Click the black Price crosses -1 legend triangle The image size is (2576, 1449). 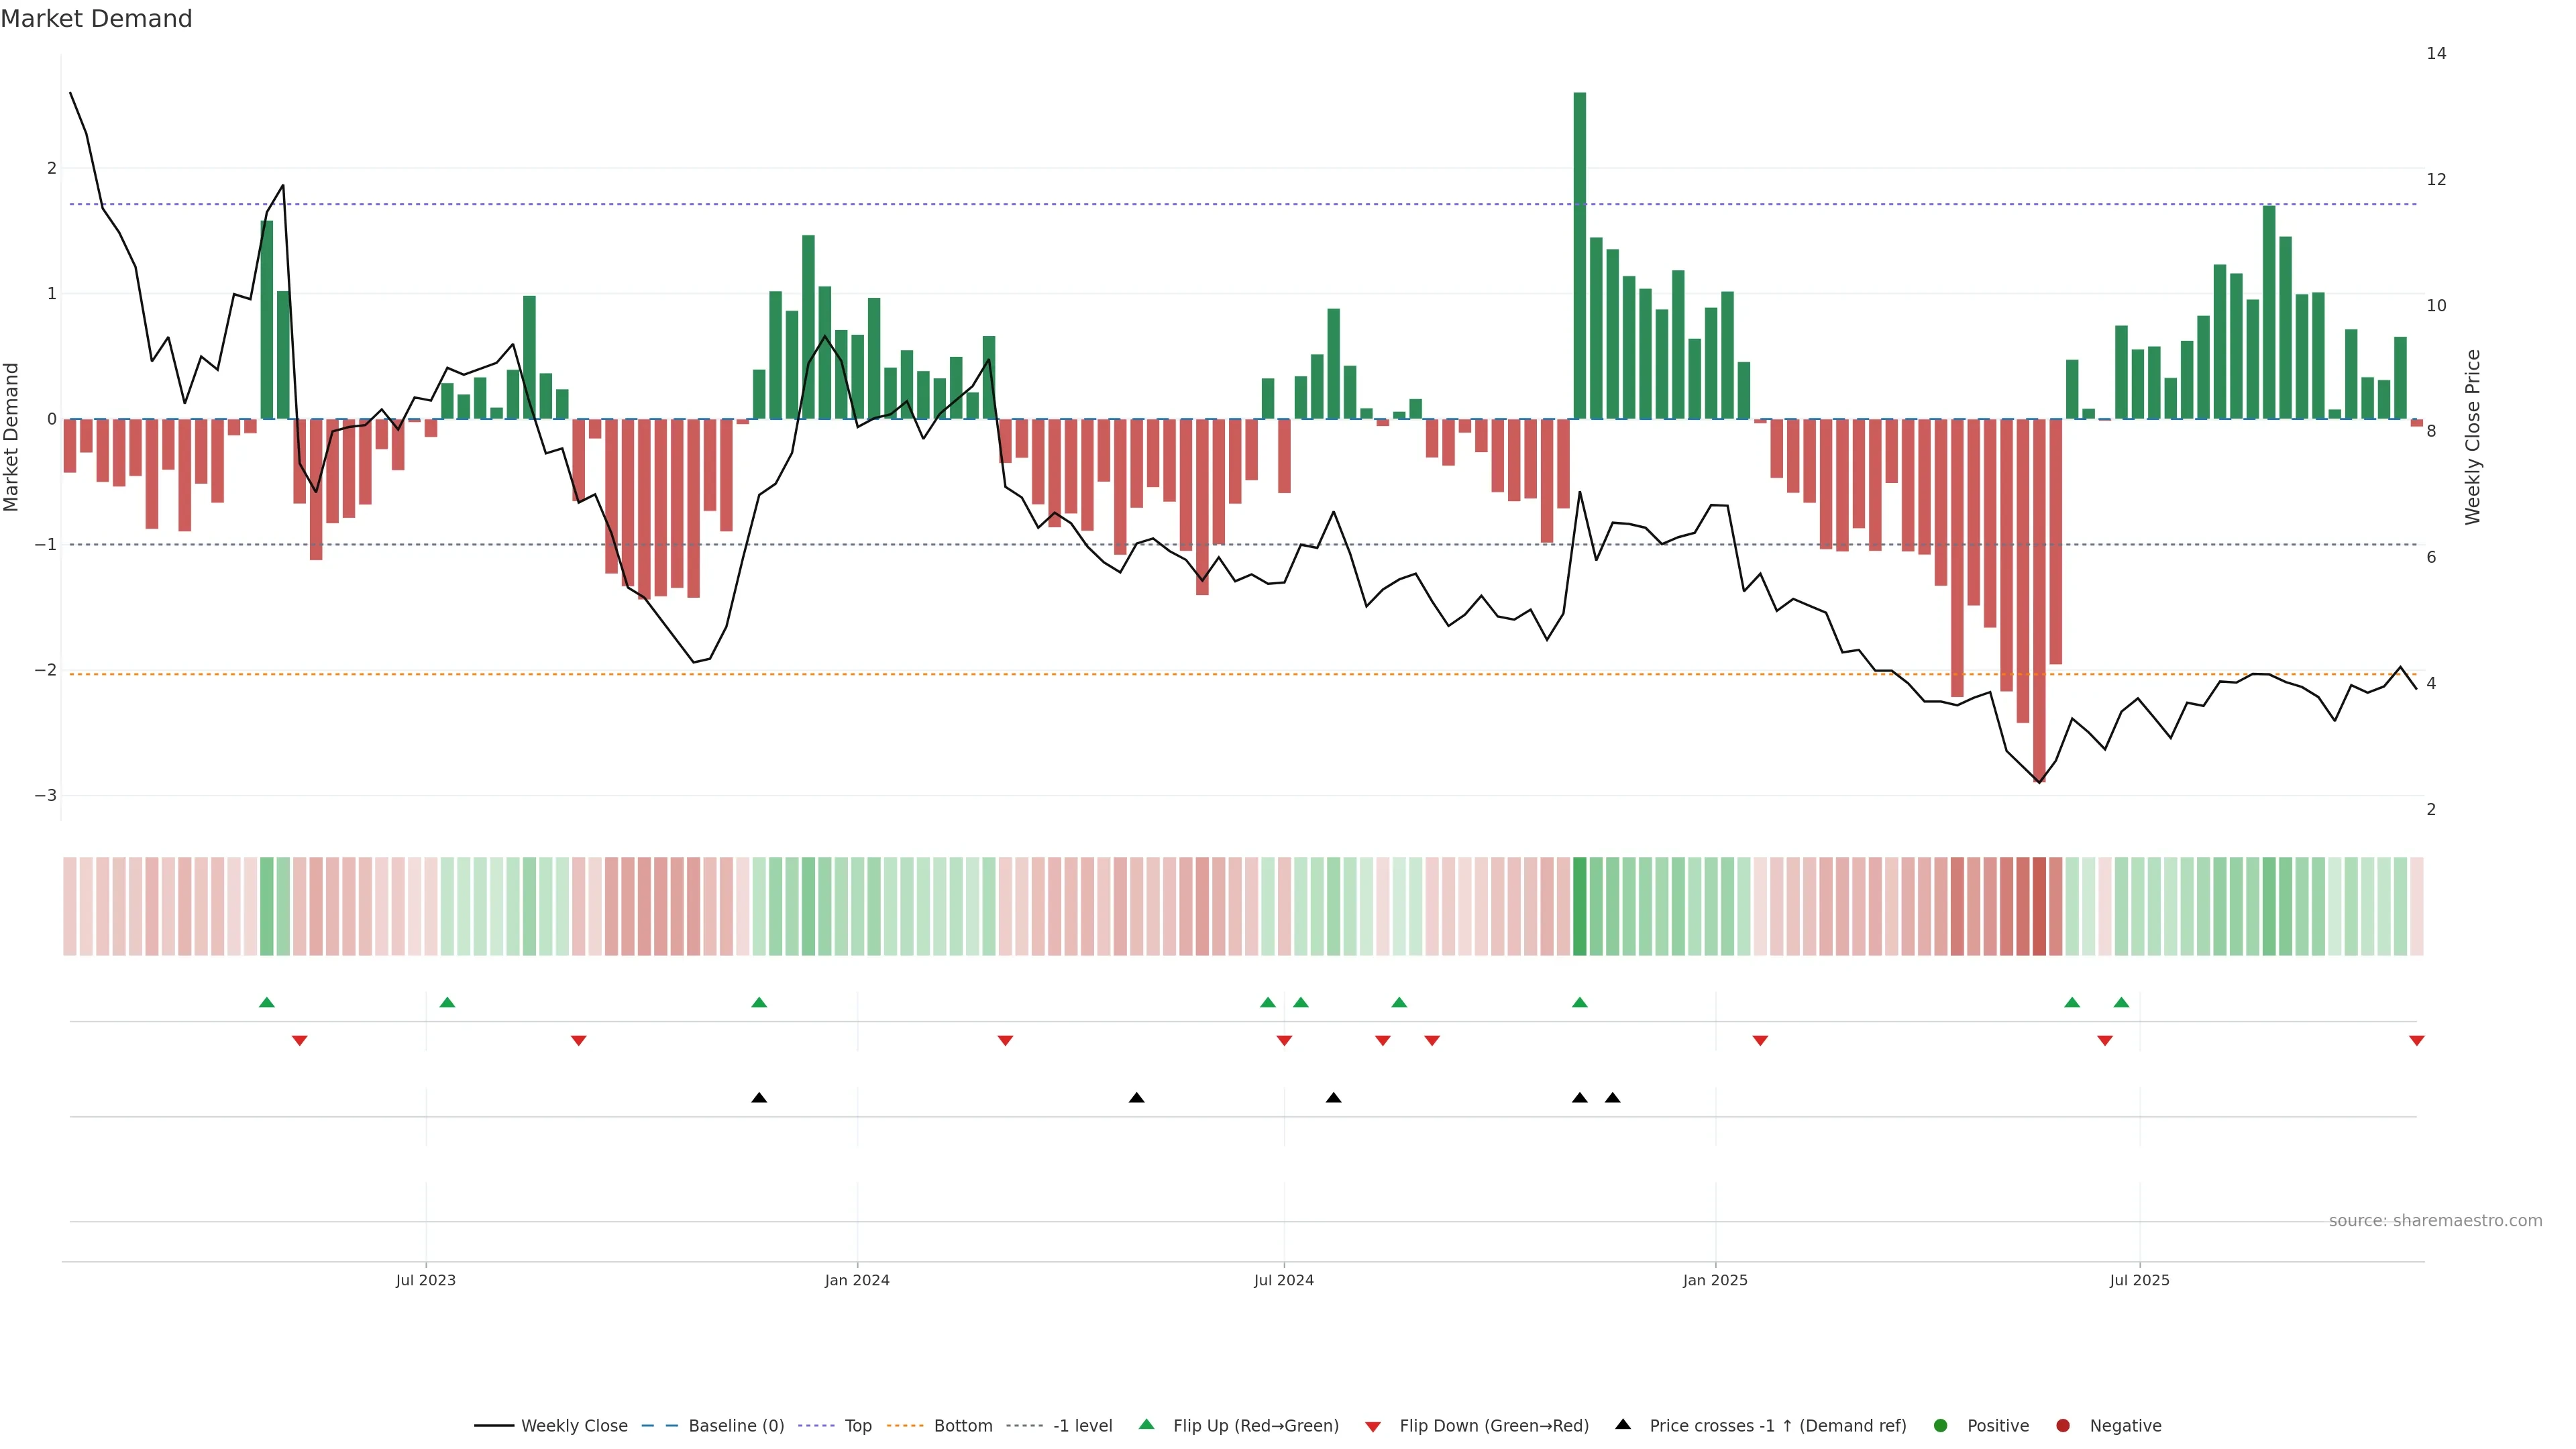point(1623,1424)
